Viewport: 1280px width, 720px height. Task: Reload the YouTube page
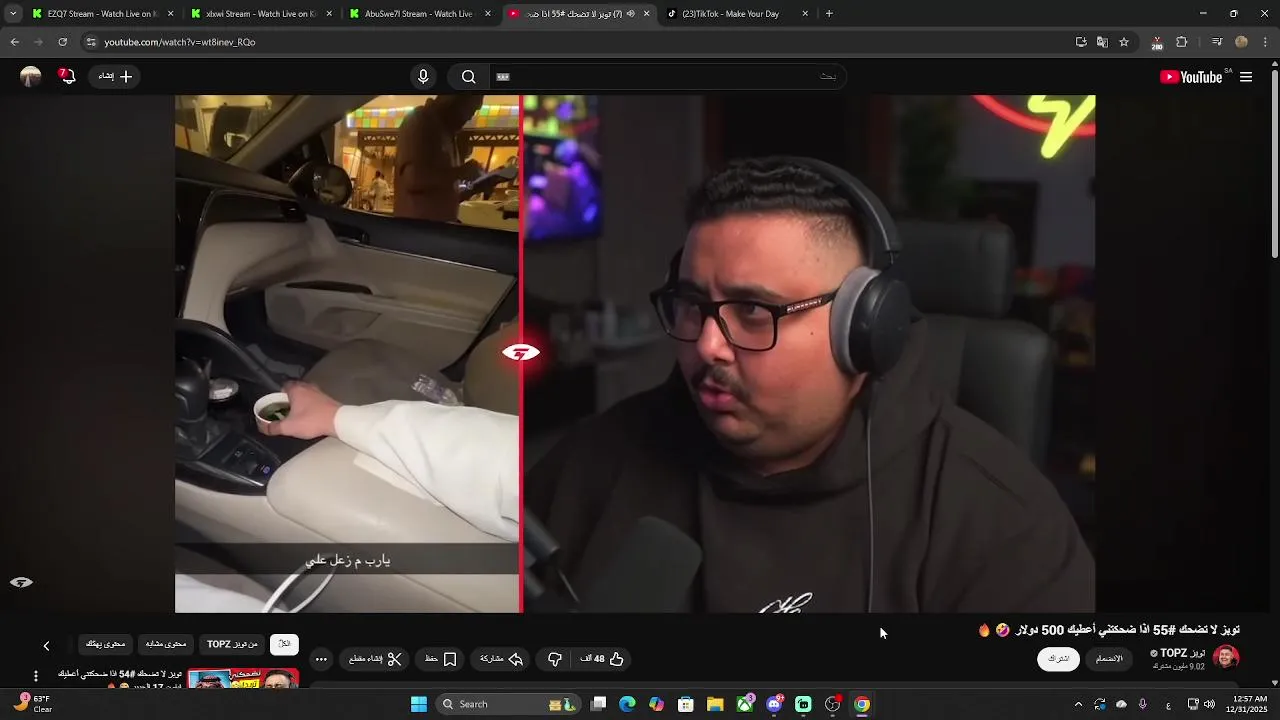pos(62,42)
